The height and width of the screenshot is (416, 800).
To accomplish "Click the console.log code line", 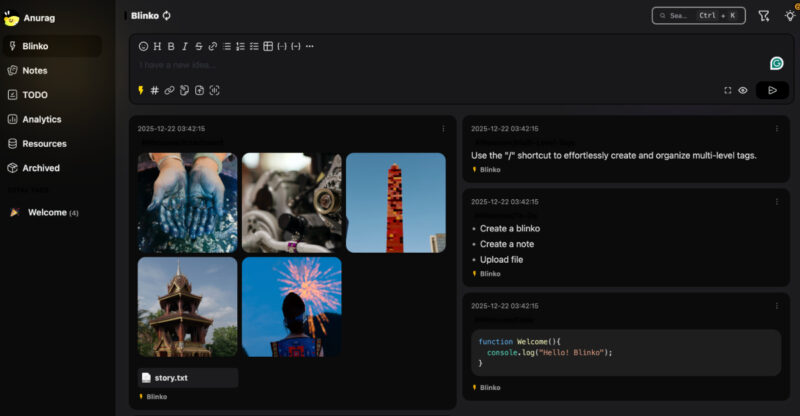I will 549,352.
